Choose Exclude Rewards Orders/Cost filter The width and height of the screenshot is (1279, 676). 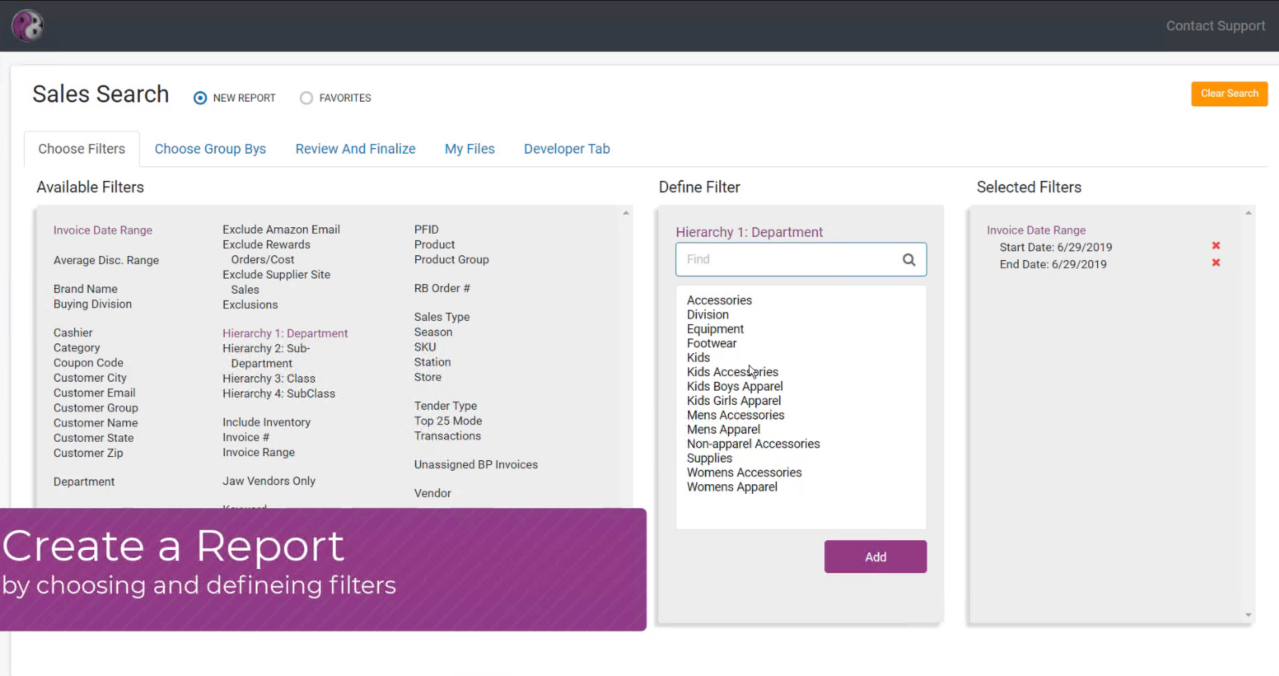[266, 252]
